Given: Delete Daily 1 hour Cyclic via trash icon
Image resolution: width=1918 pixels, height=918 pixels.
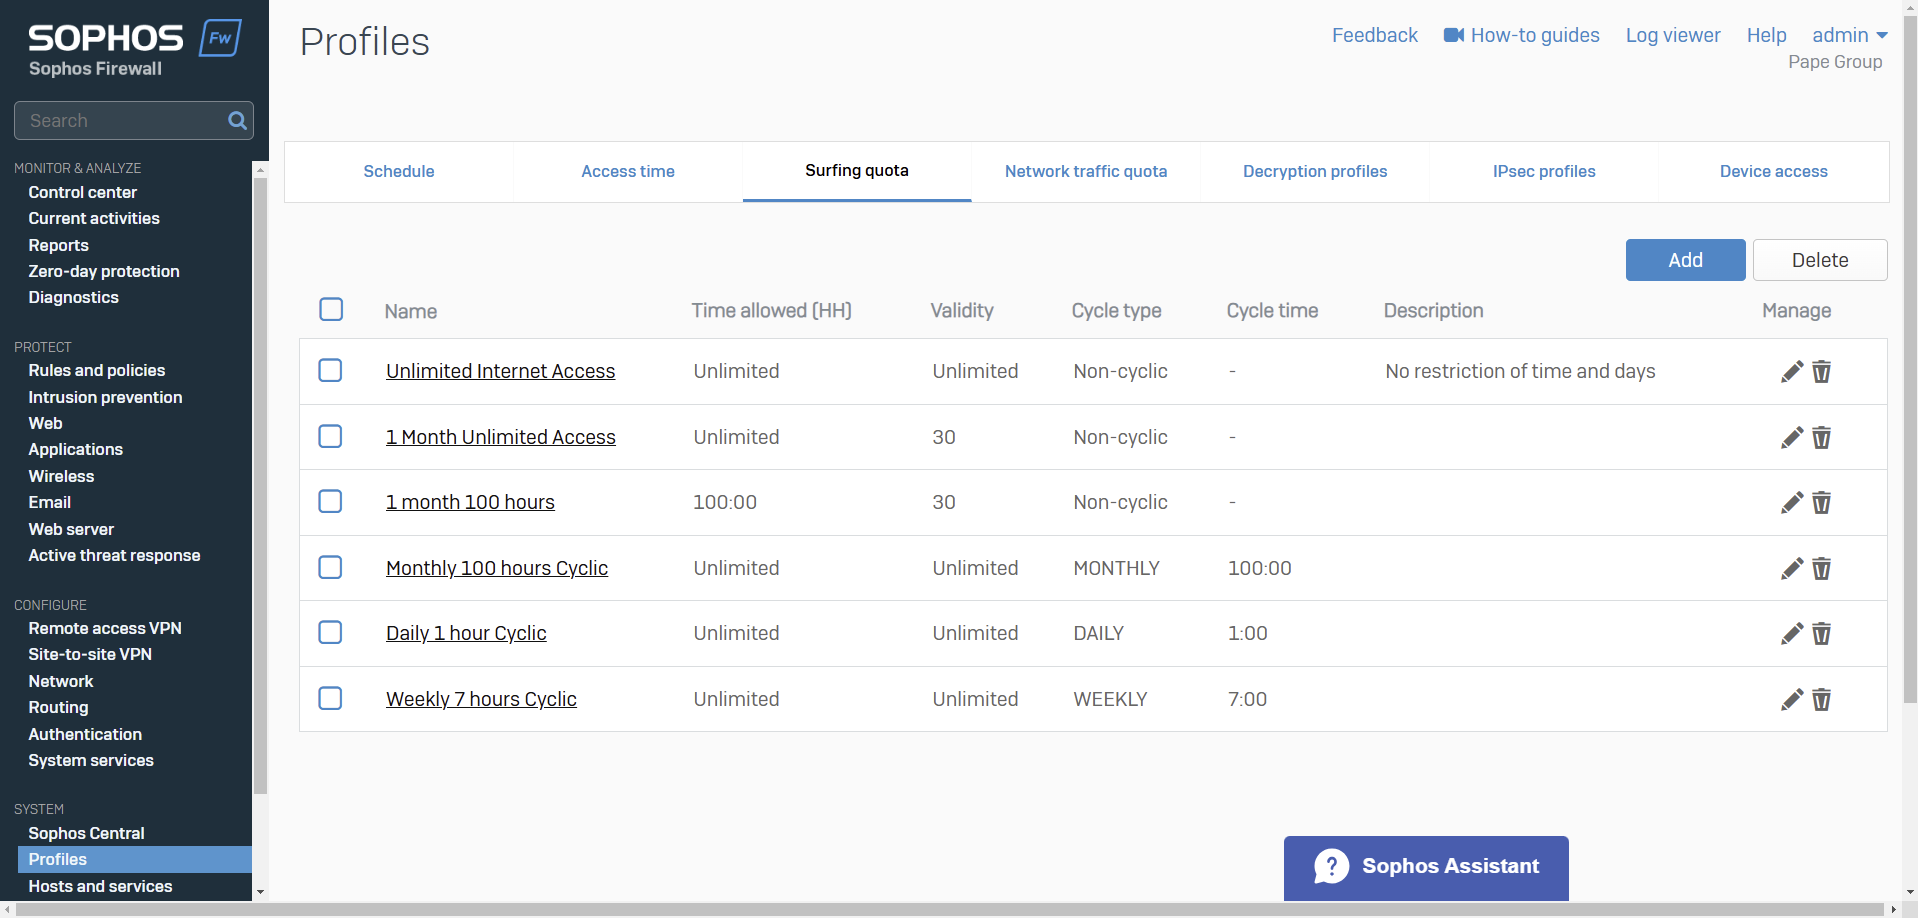Looking at the screenshot, I should [x=1822, y=634].
